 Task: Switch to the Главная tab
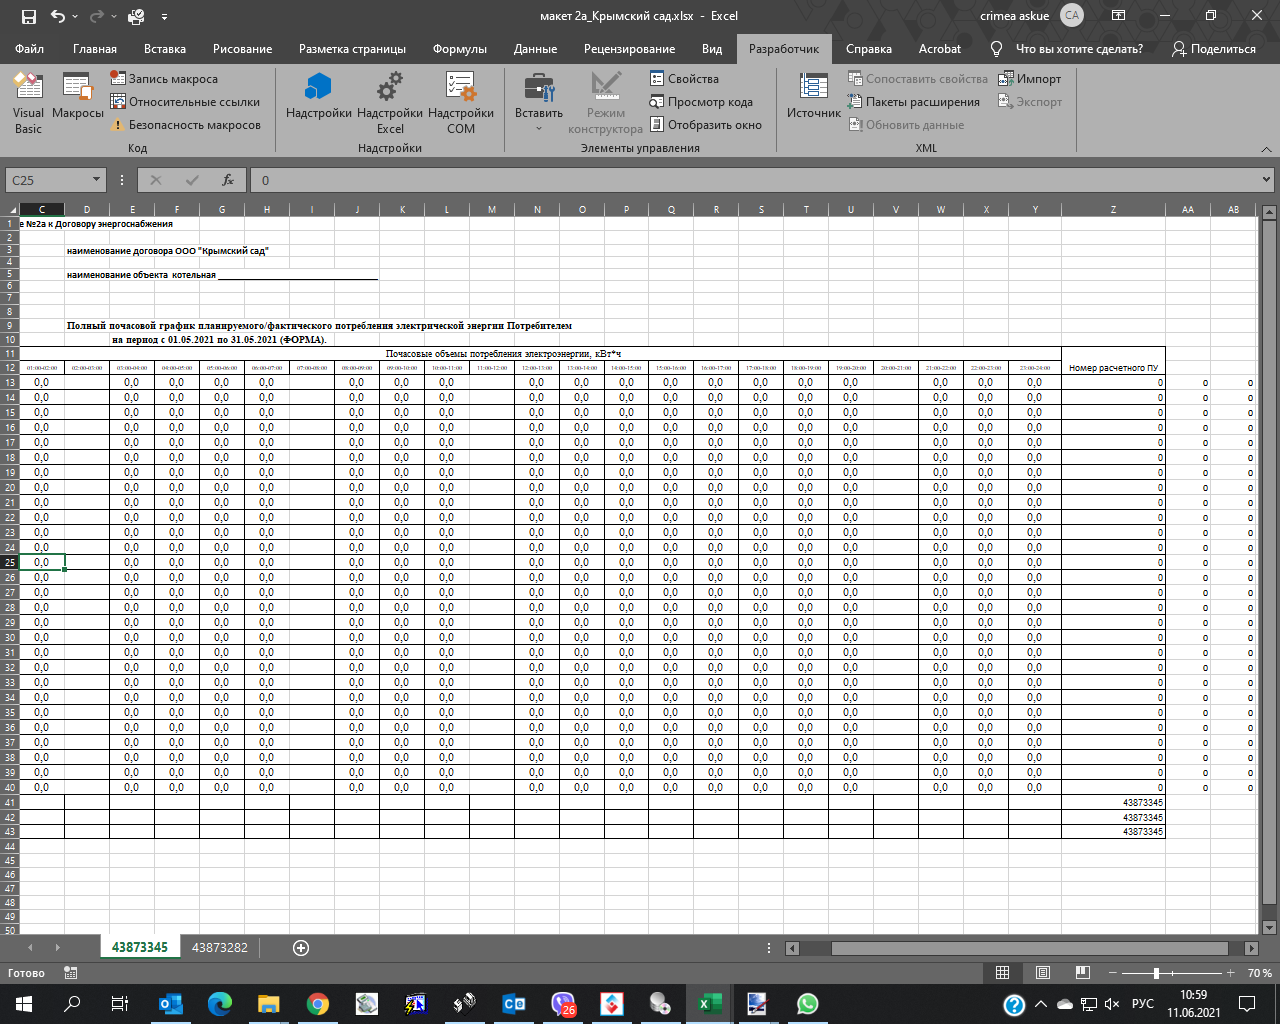tap(95, 48)
